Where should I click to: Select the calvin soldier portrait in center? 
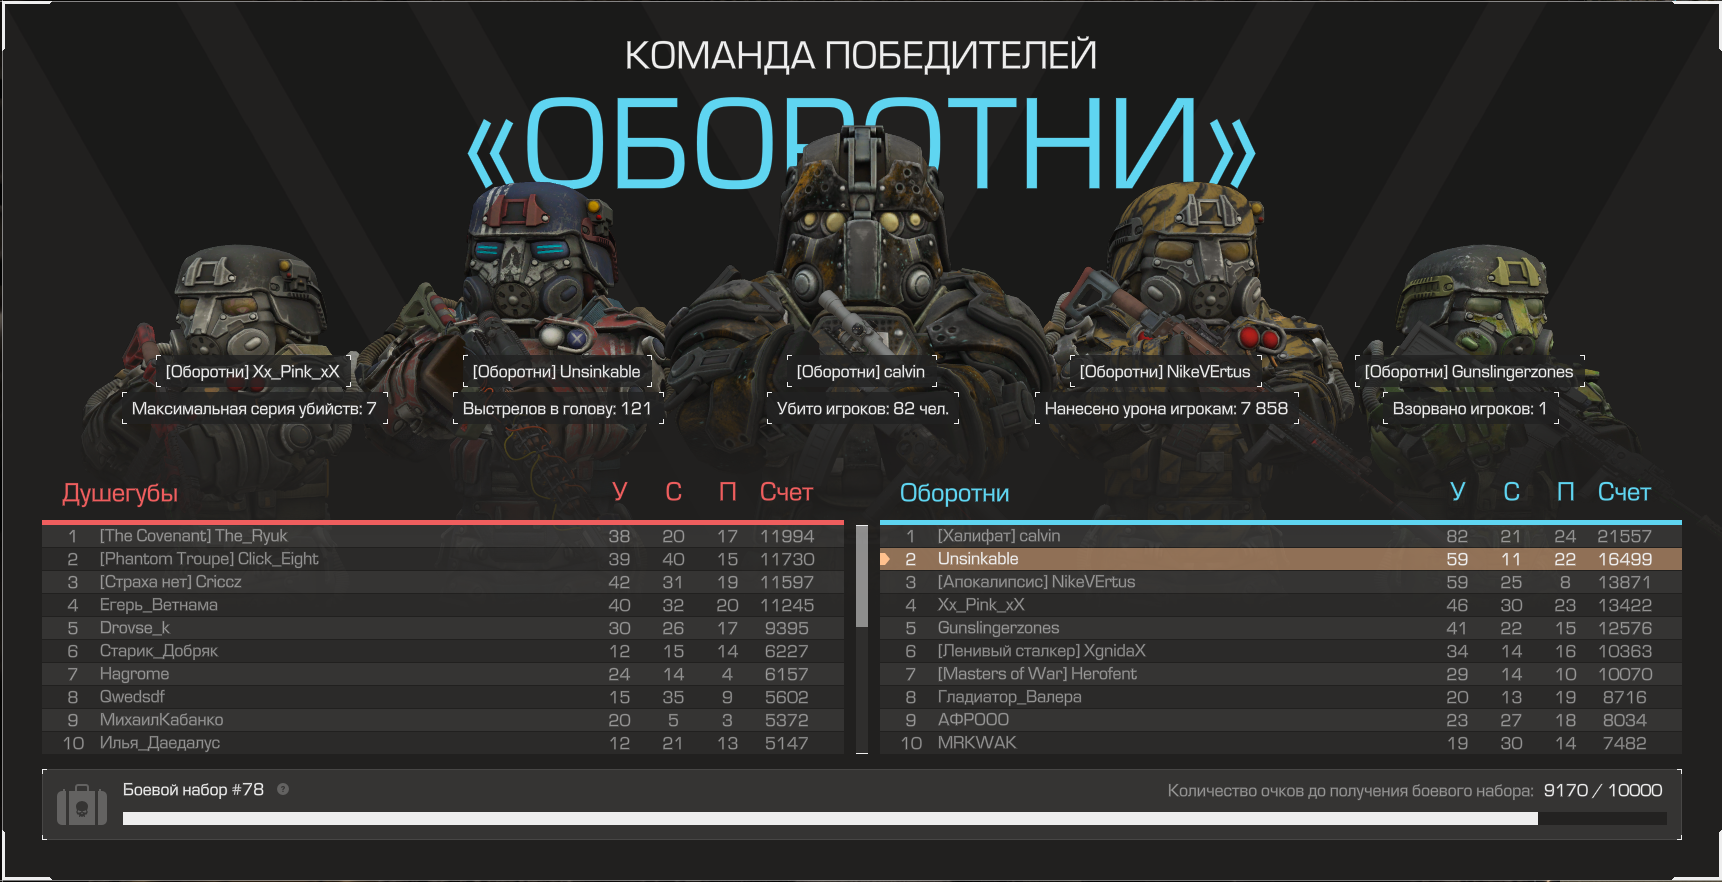coord(860,260)
